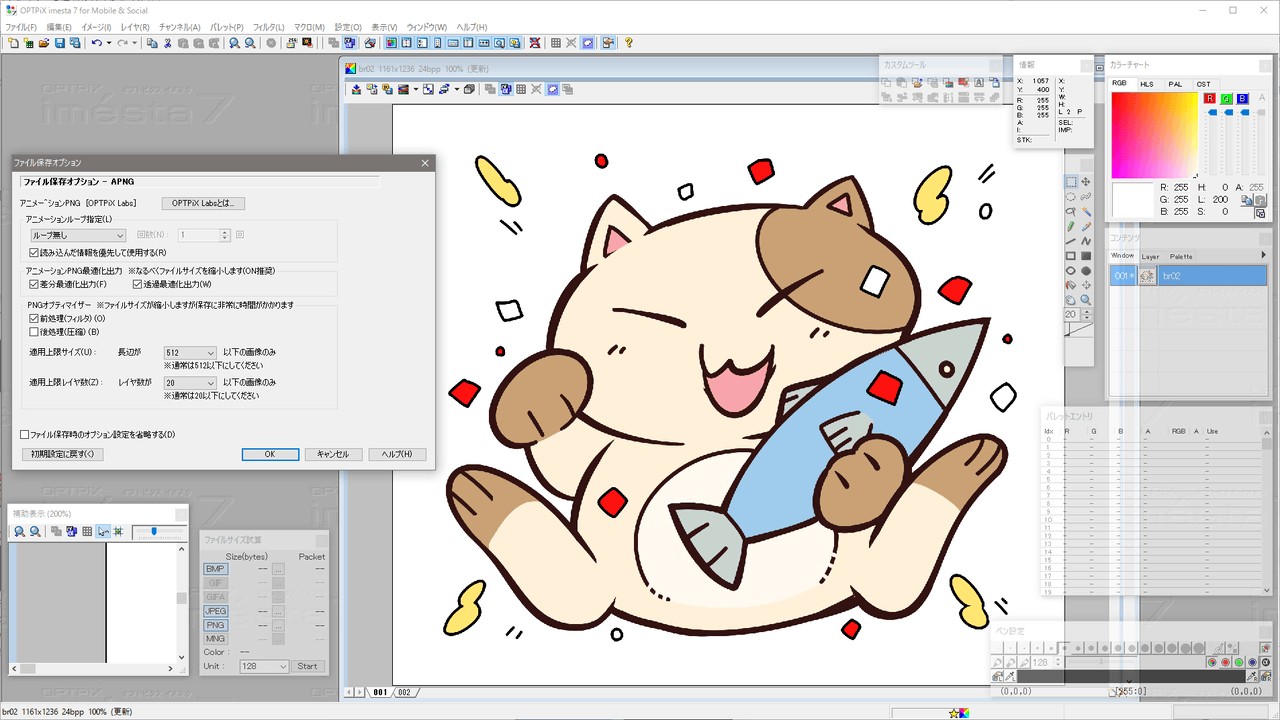Image resolution: width=1280 pixels, height=720 pixels.
Task: Click the red channel slider handle
Action: coord(1213,112)
